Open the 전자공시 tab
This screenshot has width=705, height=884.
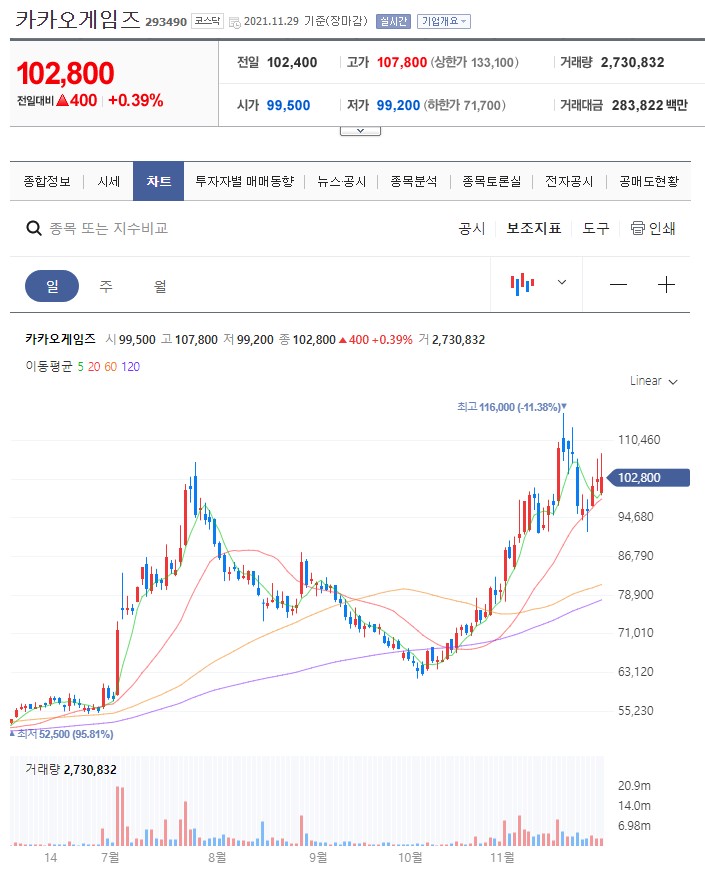click(x=569, y=182)
